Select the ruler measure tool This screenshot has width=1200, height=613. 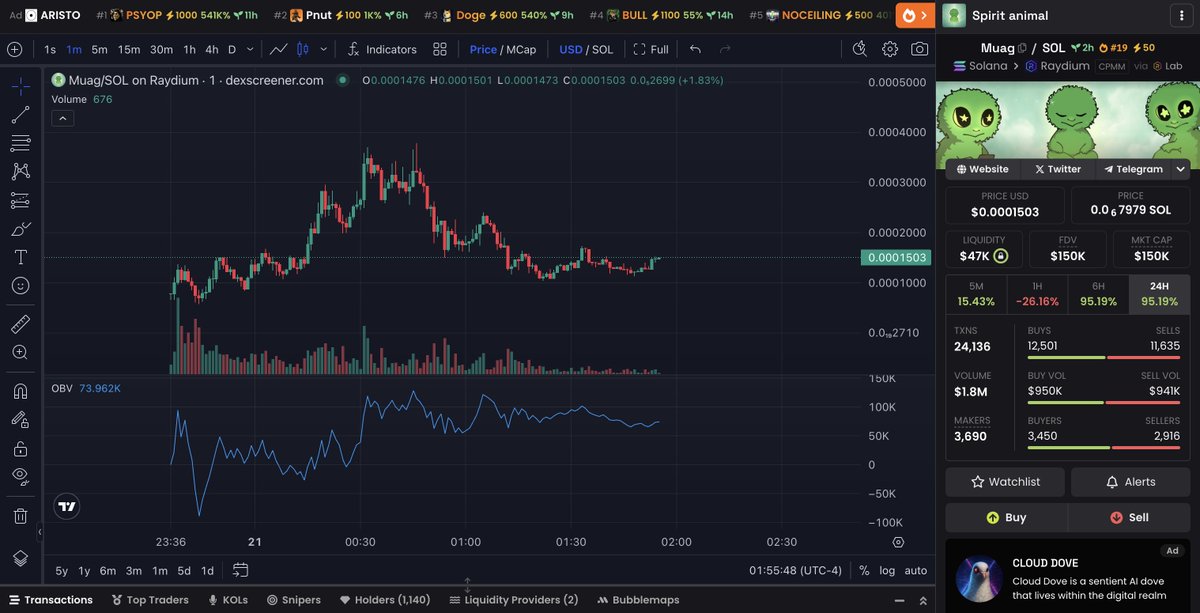coord(20,323)
